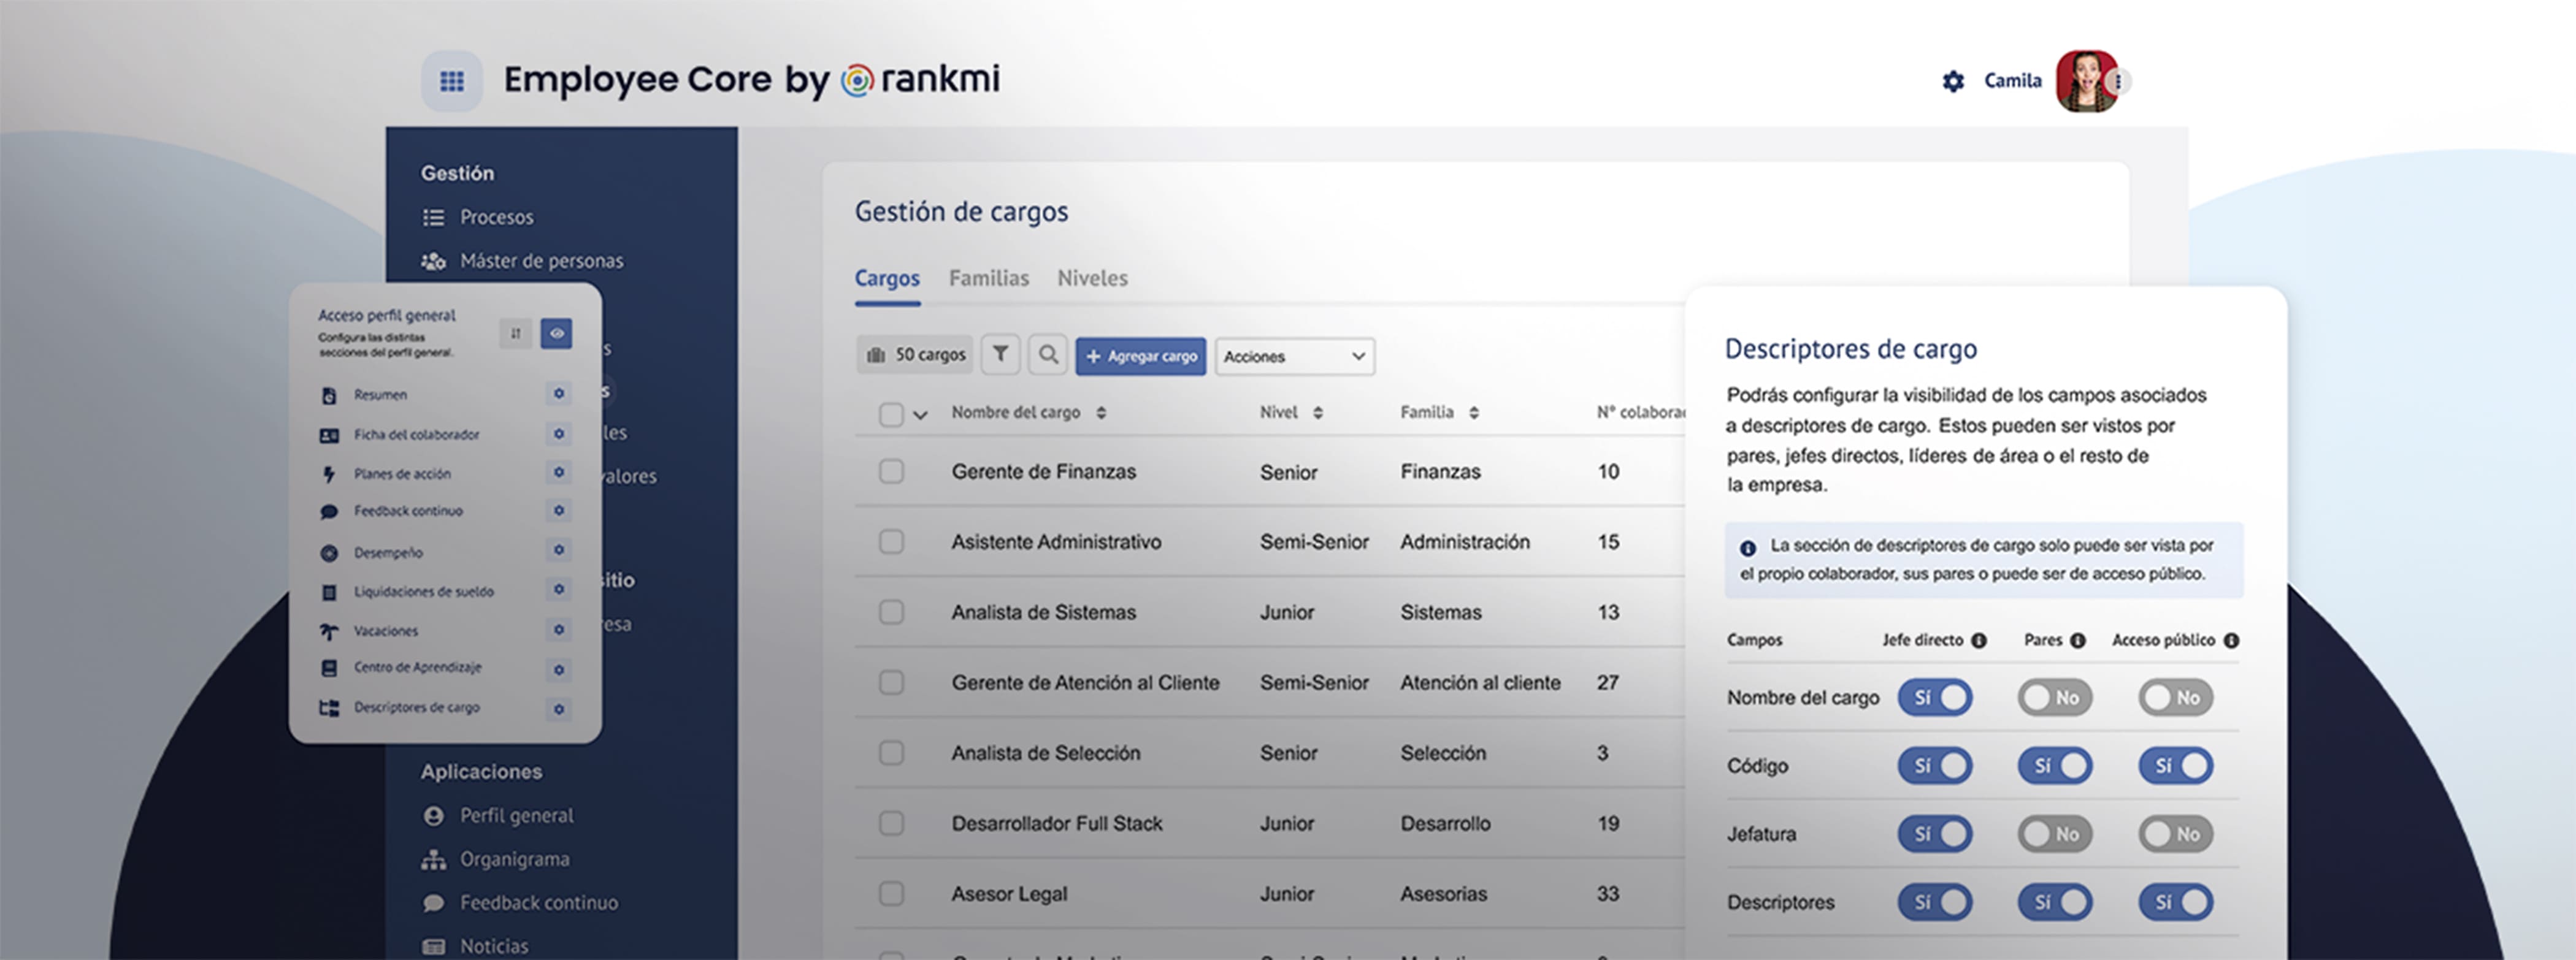
Task: Click the Feedback continuo speech bubble icon
Action: 330,511
